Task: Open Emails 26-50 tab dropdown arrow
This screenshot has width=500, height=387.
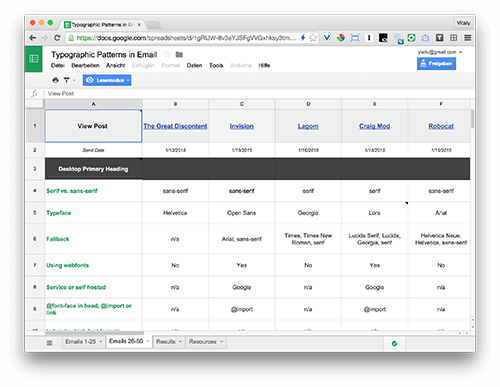Action: point(147,341)
